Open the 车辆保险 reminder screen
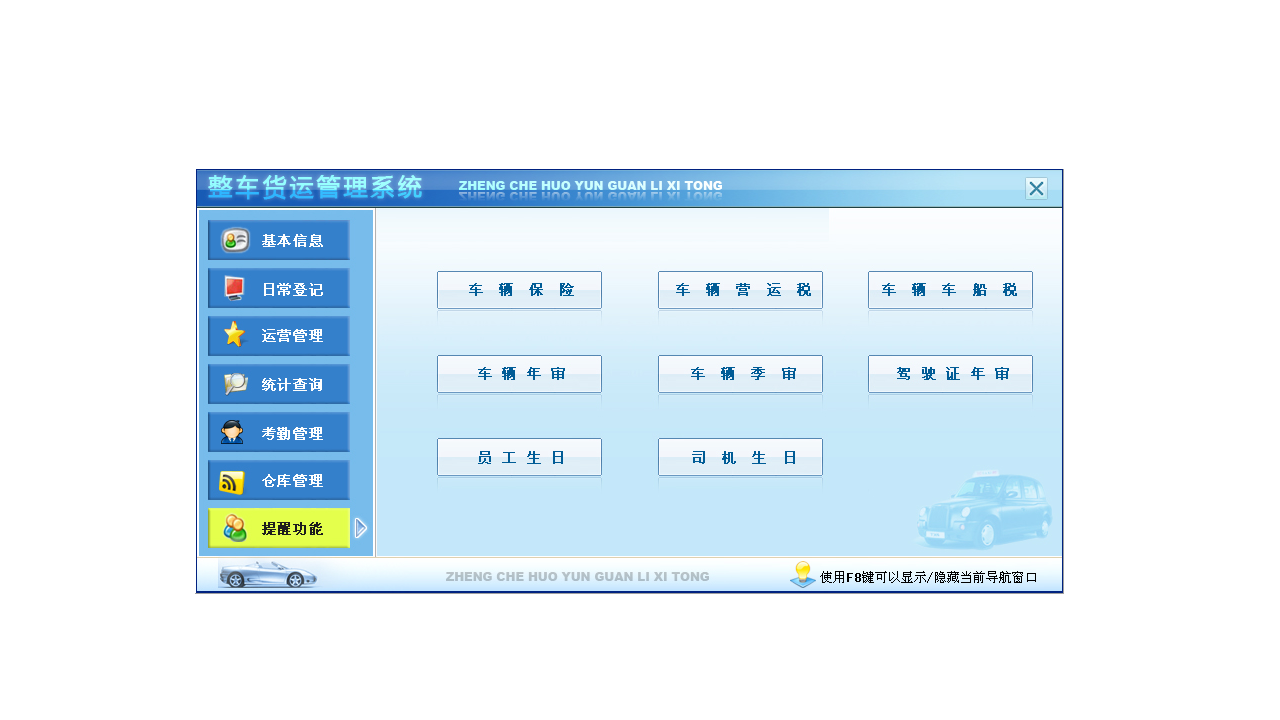Image resolution: width=1280 pixels, height=720 pixels. [x=519, y=289]
